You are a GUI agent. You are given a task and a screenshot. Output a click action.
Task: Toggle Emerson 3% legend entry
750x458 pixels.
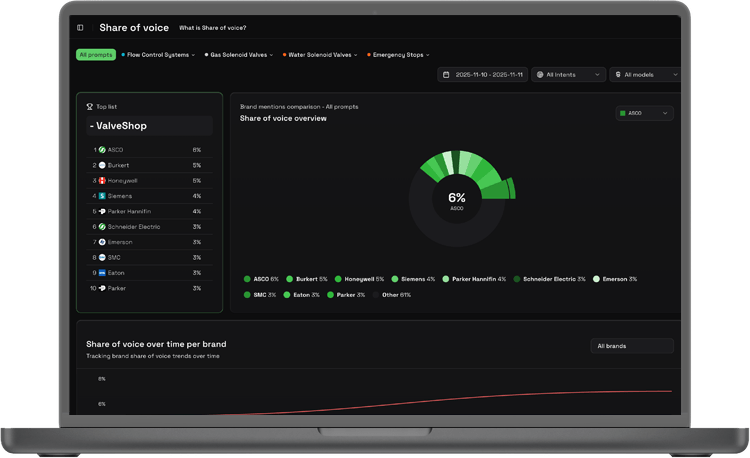click(x=615, y=279)
